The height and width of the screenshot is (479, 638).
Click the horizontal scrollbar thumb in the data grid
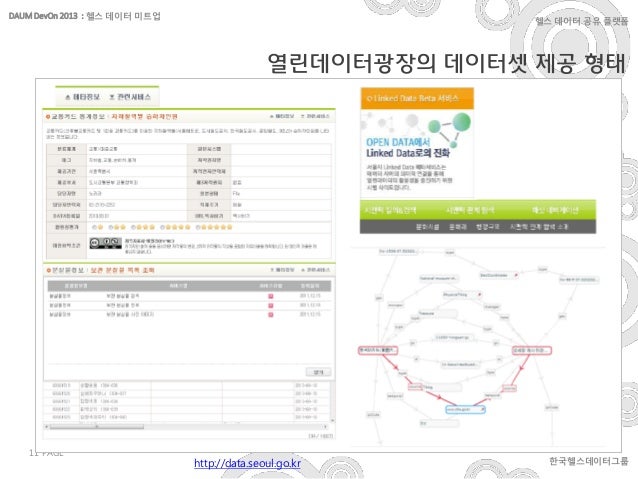pos(96,427)
